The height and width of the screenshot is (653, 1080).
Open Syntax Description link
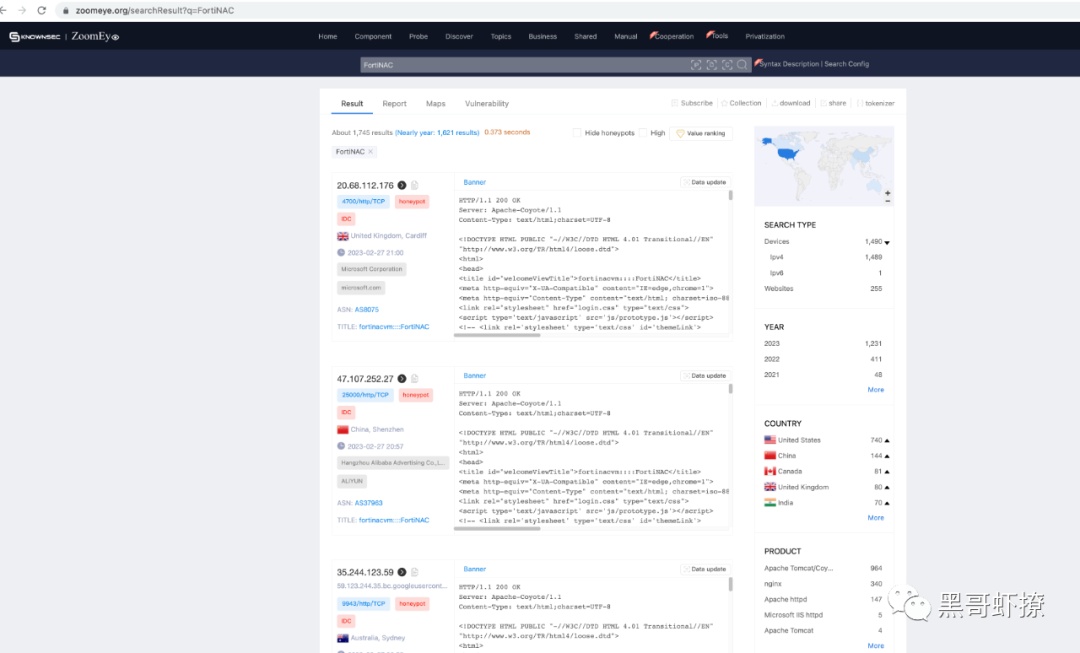coord(789,64)
